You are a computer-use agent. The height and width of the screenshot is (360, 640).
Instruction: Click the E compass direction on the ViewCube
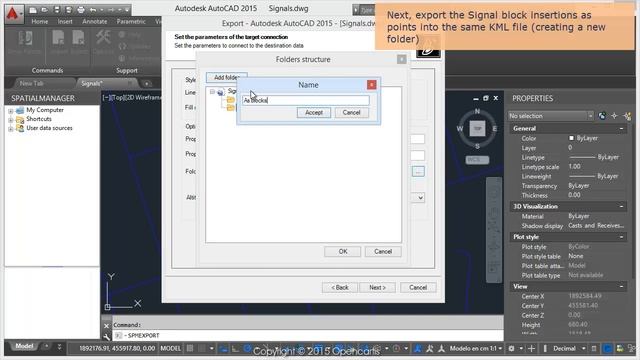[x=495, y=129]
